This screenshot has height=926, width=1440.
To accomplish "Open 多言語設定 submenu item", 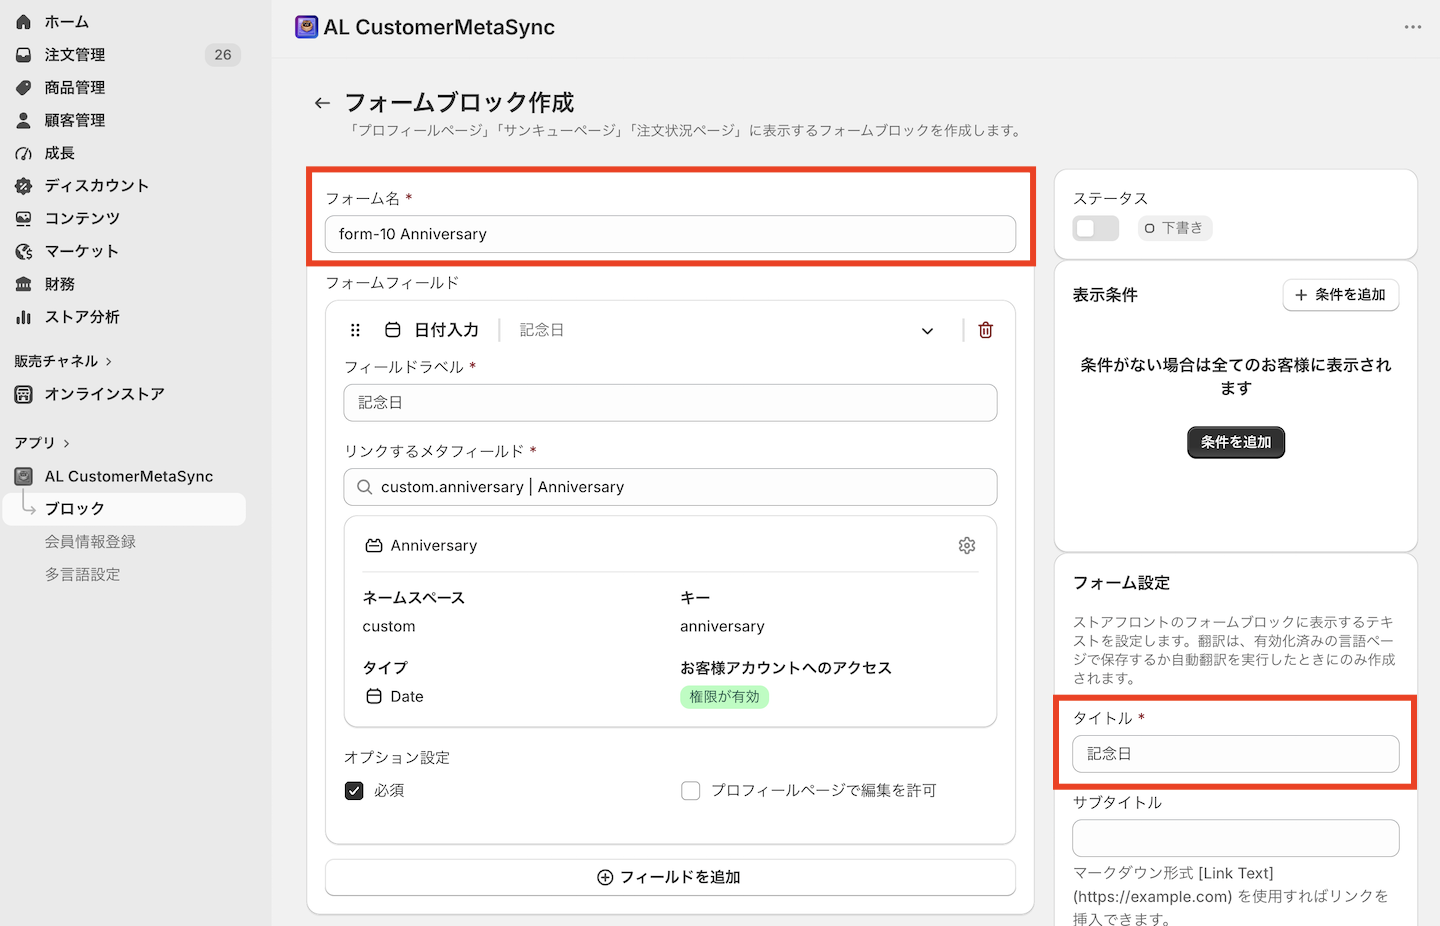I will pyautogui.click(x=82, y=575).
